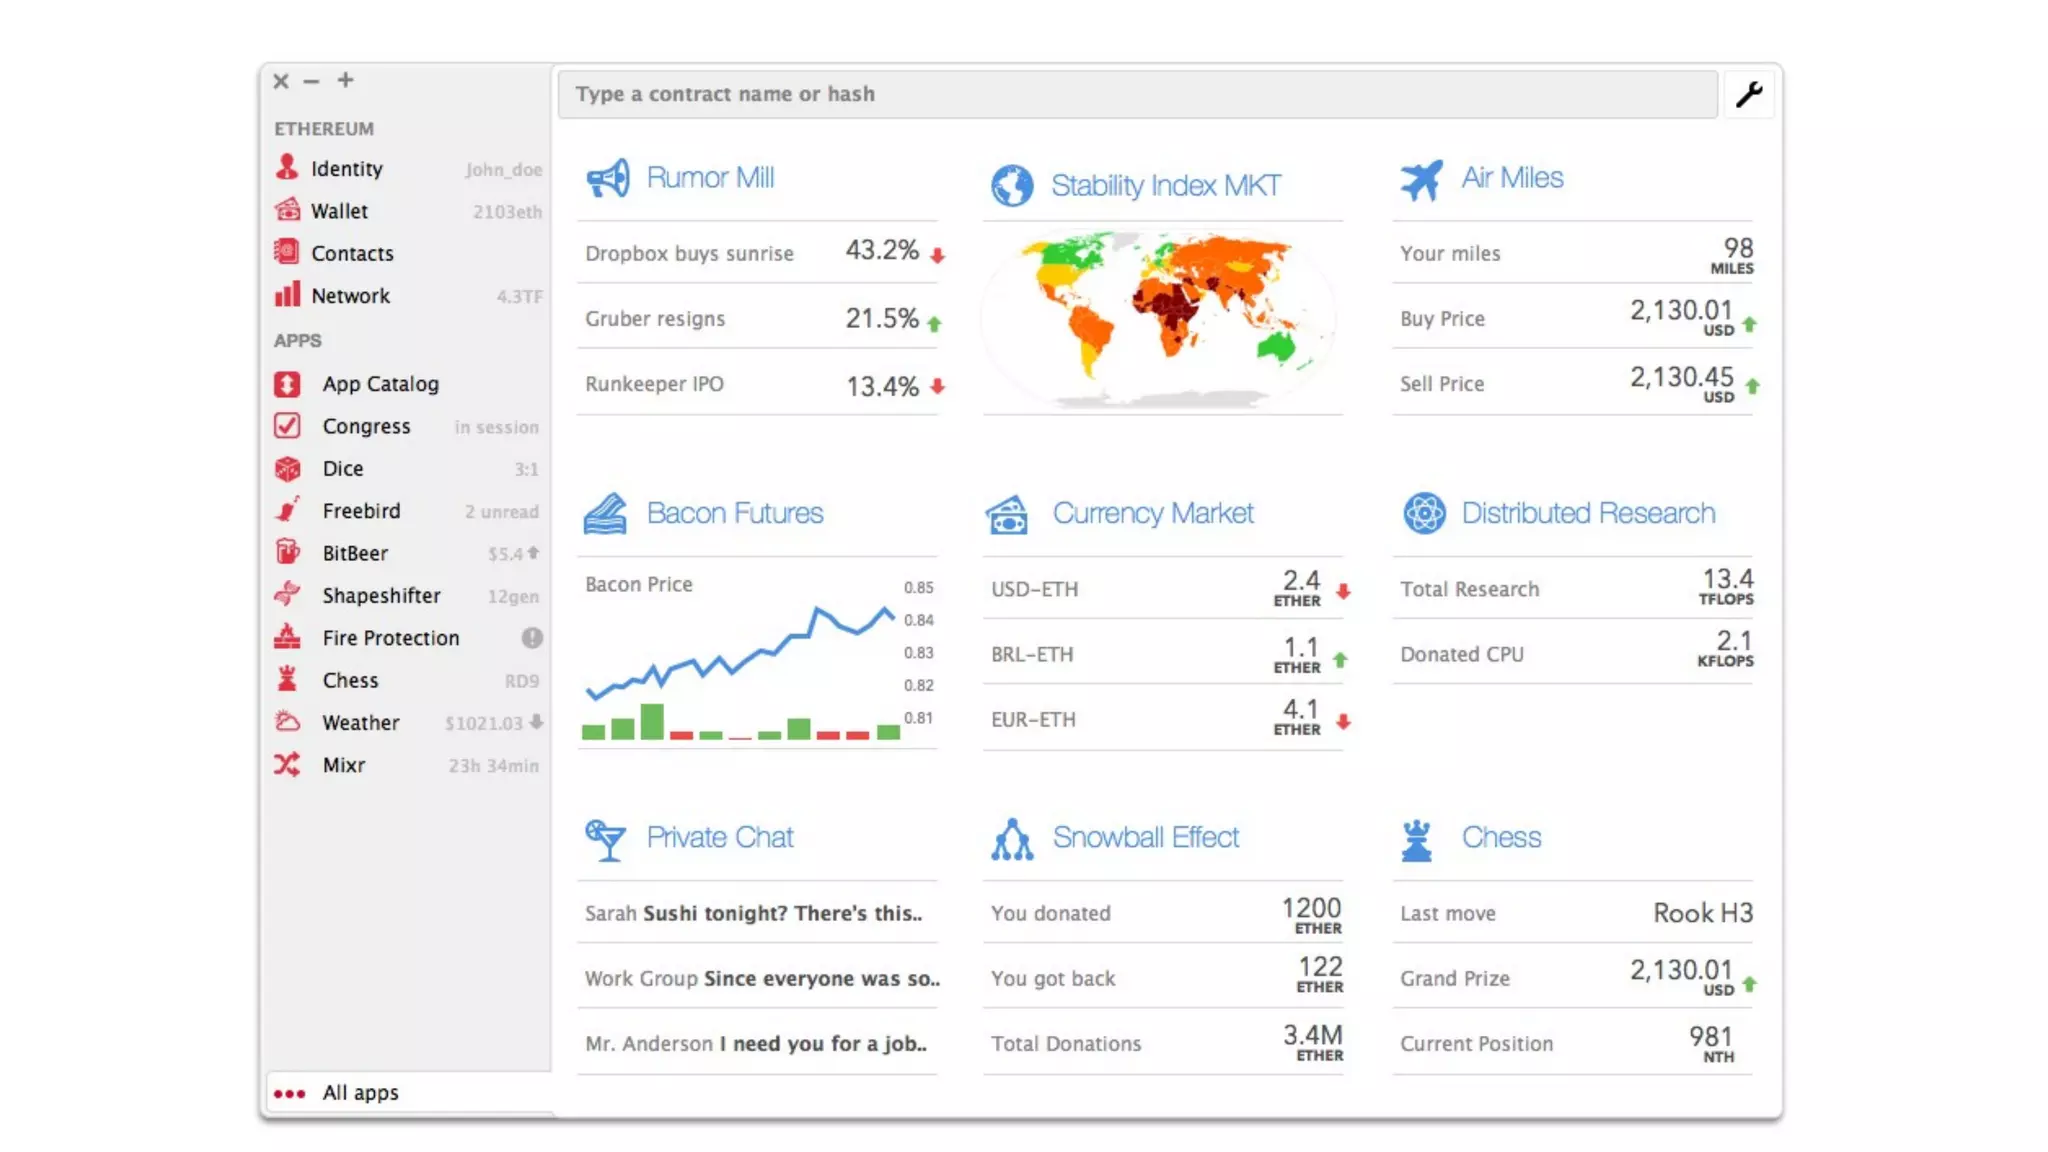Select Wallet in the Ethereum section
Viewport: 2048px width, 1152px height.
point(339,211)
